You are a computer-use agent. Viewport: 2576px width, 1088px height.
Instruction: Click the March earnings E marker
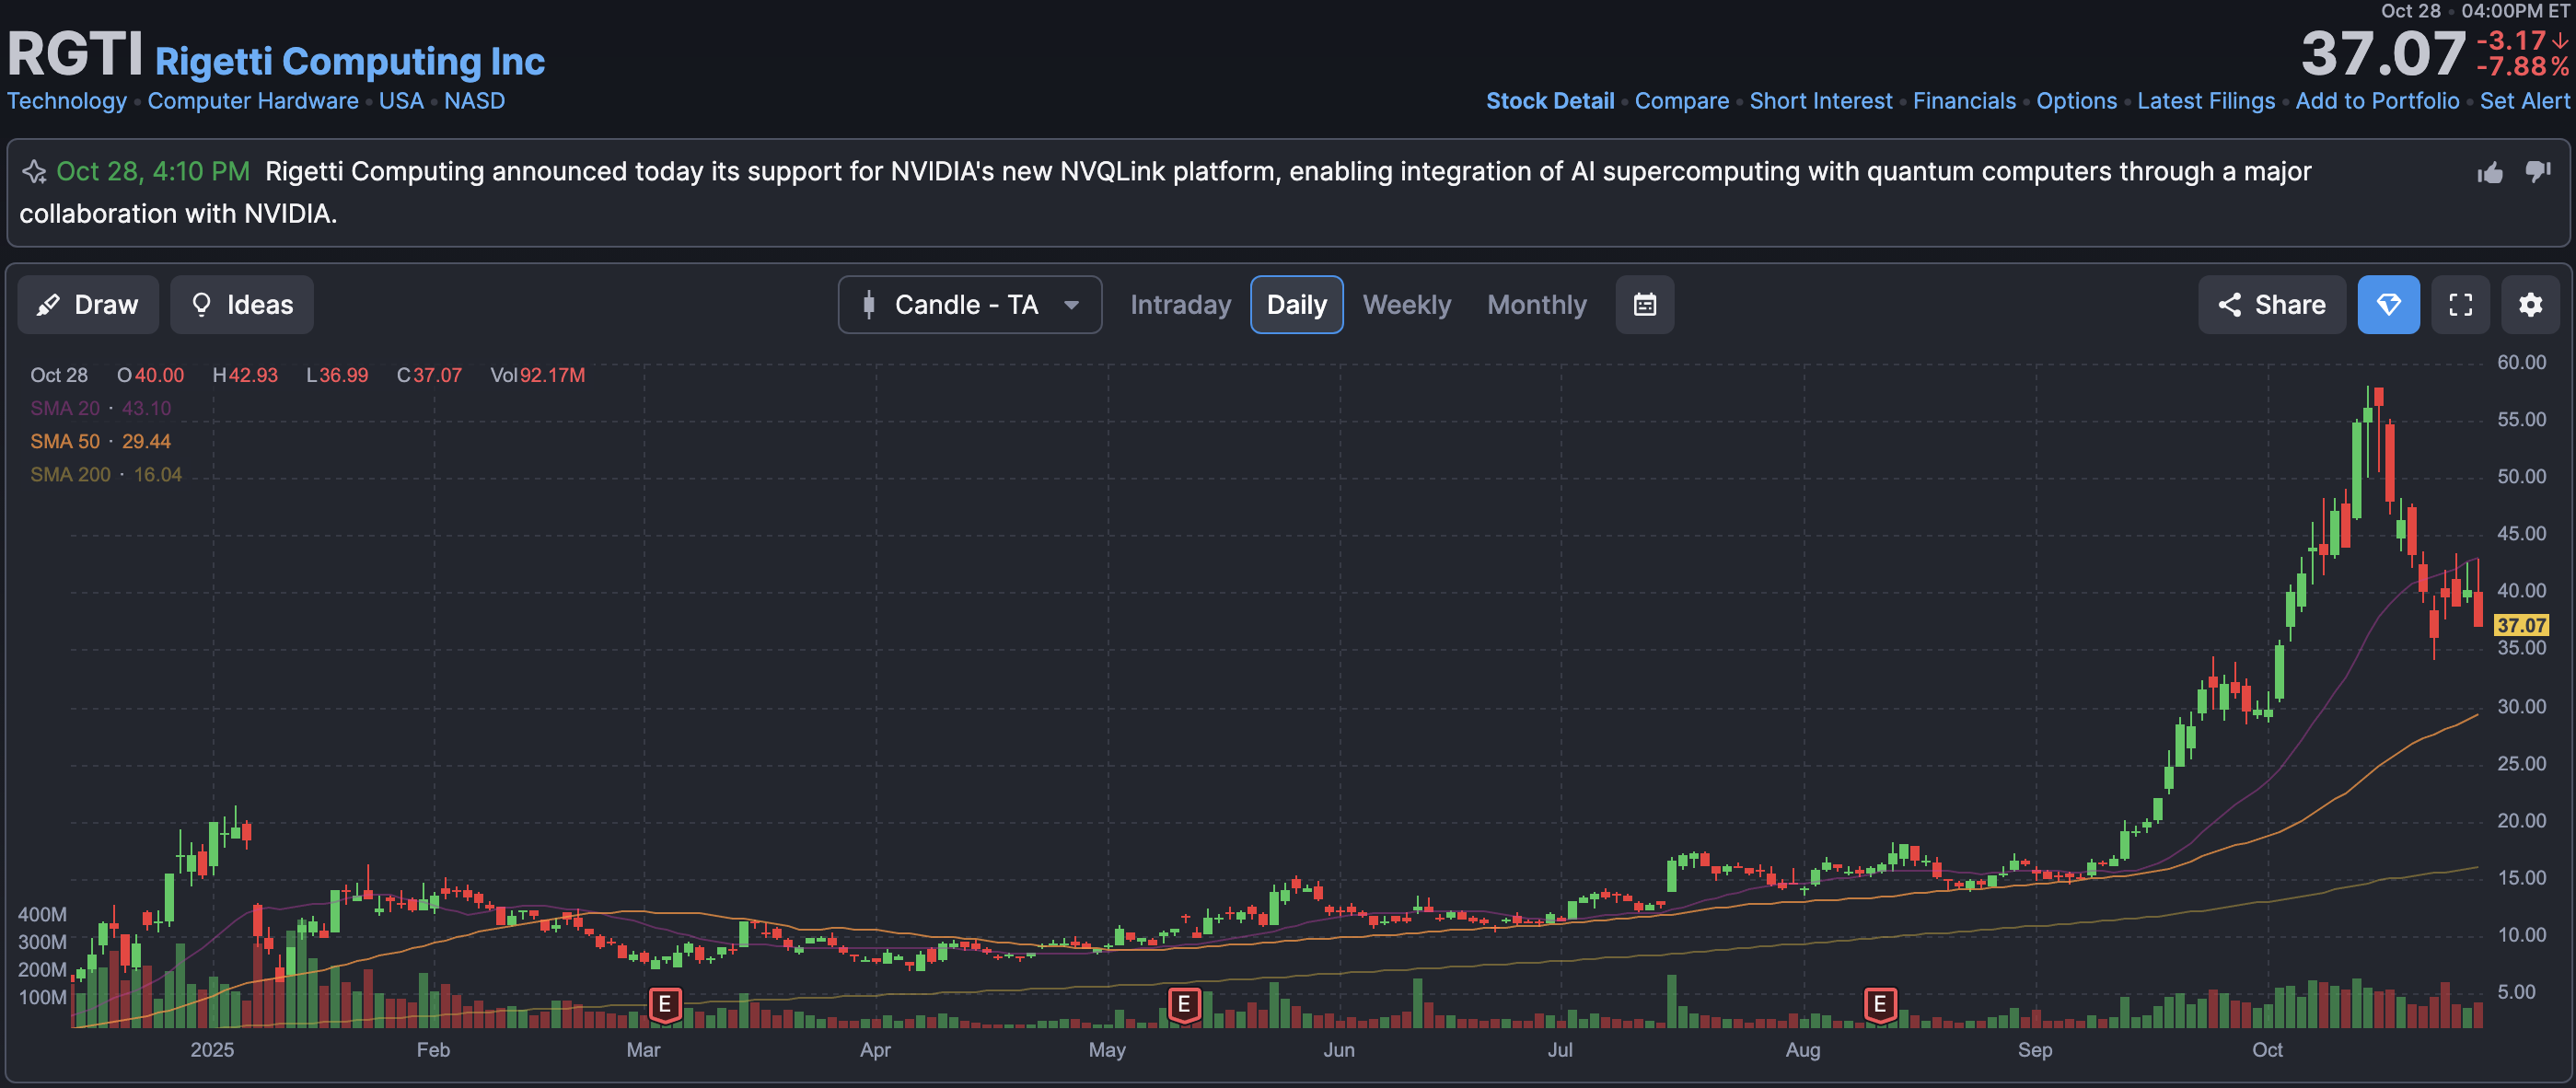click(x=665, y=1003)
